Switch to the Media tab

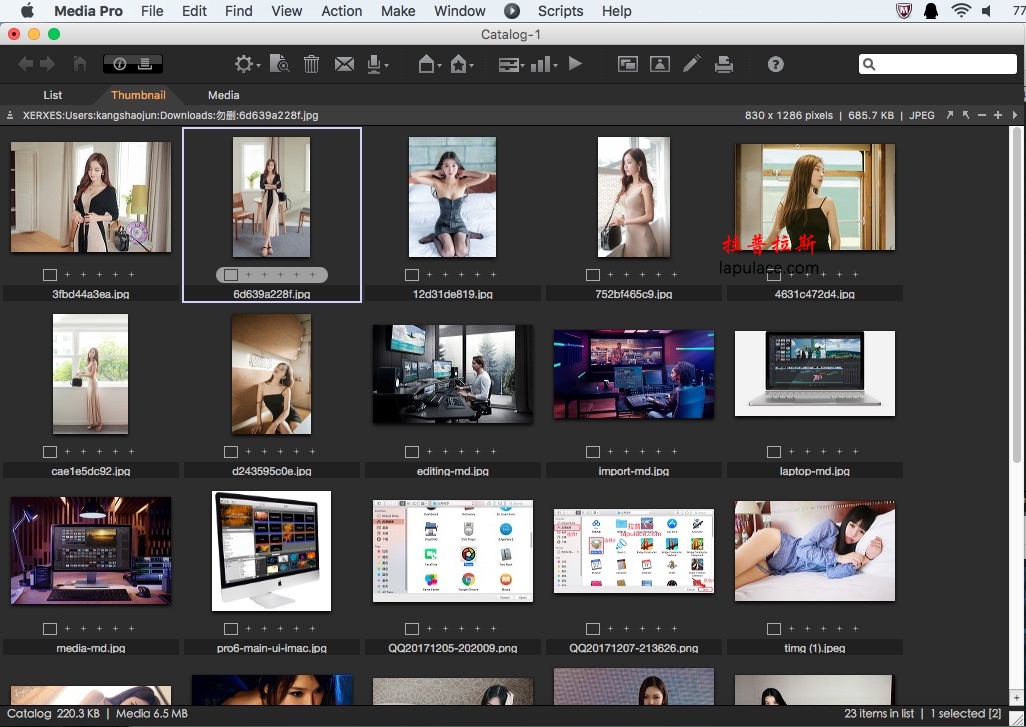point(224,95)
